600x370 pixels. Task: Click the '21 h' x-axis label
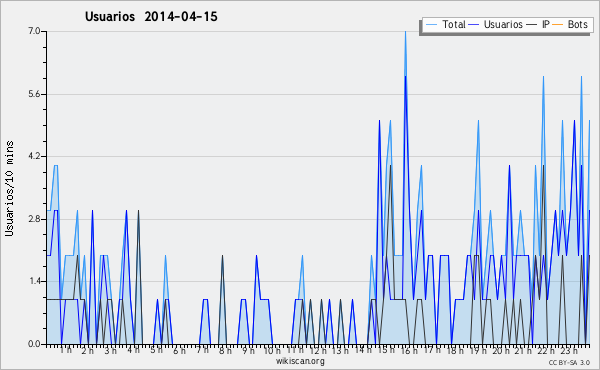523,351
